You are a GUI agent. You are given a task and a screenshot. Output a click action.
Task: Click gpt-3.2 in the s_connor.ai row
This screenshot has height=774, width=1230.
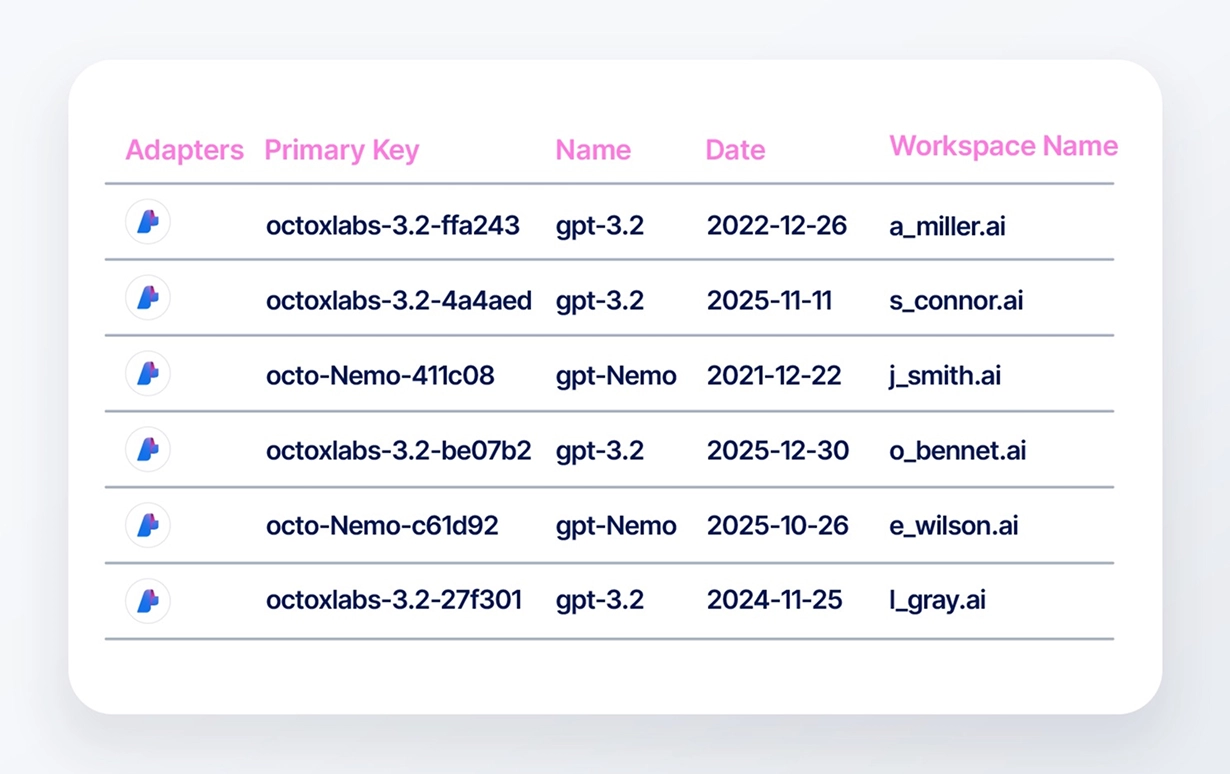(600, 302)
